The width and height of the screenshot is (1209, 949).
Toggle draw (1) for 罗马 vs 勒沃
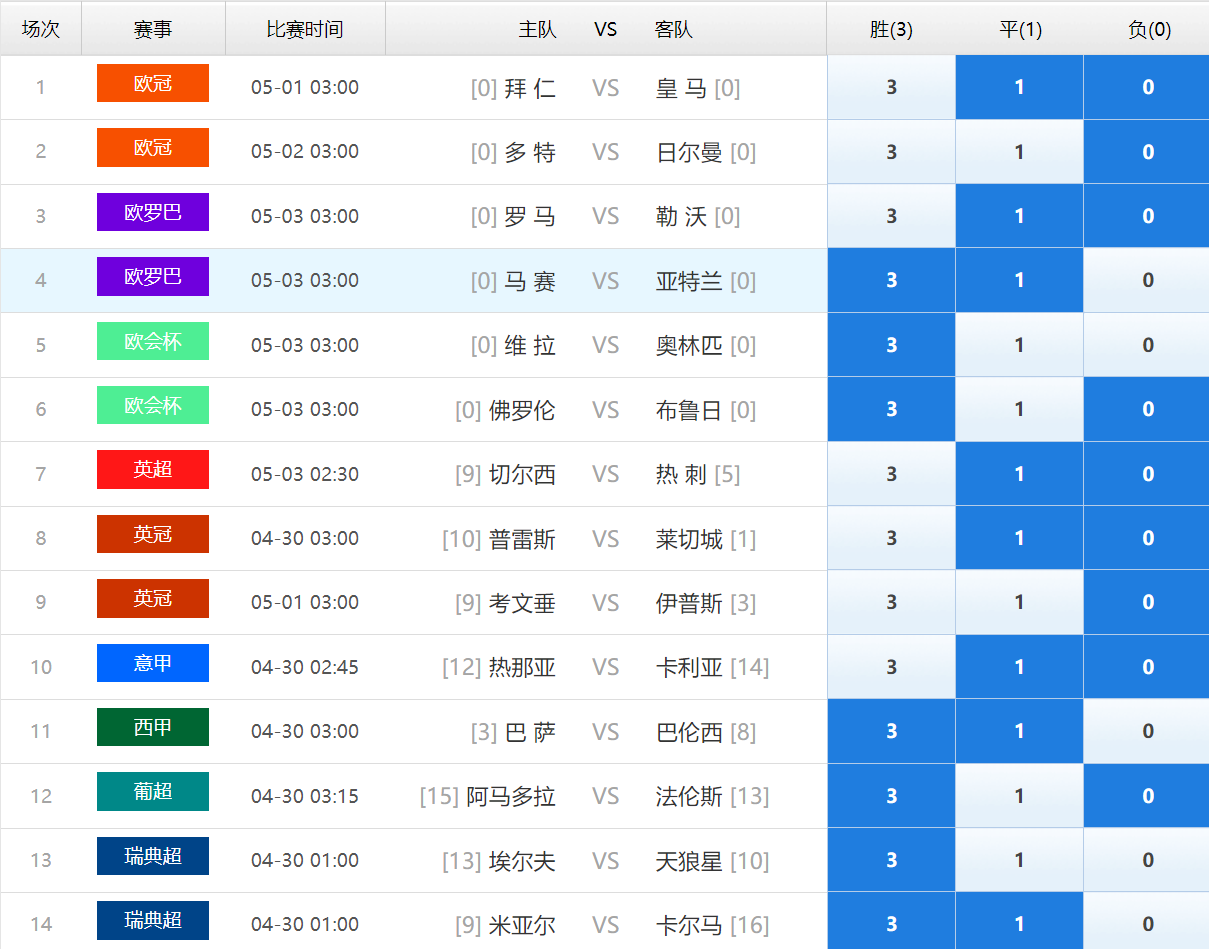coord(1019,216)
